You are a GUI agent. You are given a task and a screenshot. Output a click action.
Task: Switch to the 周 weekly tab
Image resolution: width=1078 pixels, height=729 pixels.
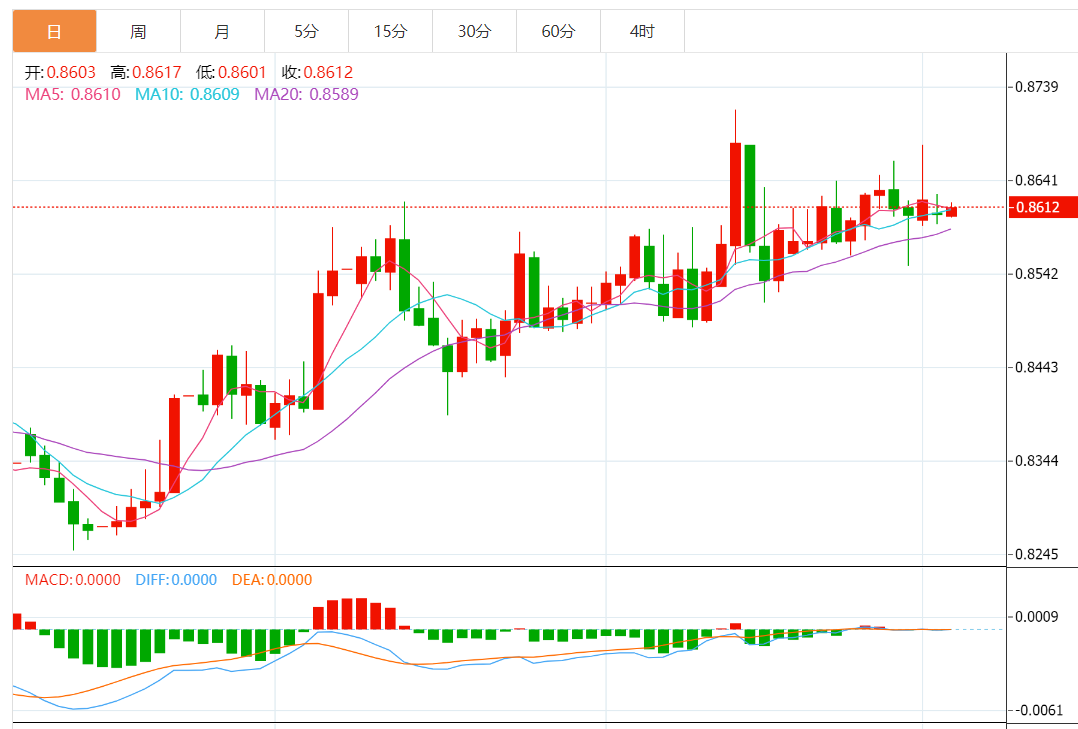click(x=138, y=31)
